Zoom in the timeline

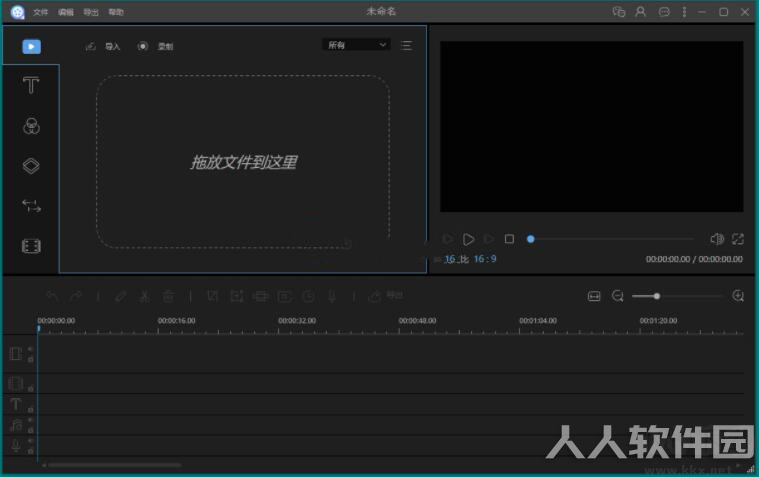738,296
